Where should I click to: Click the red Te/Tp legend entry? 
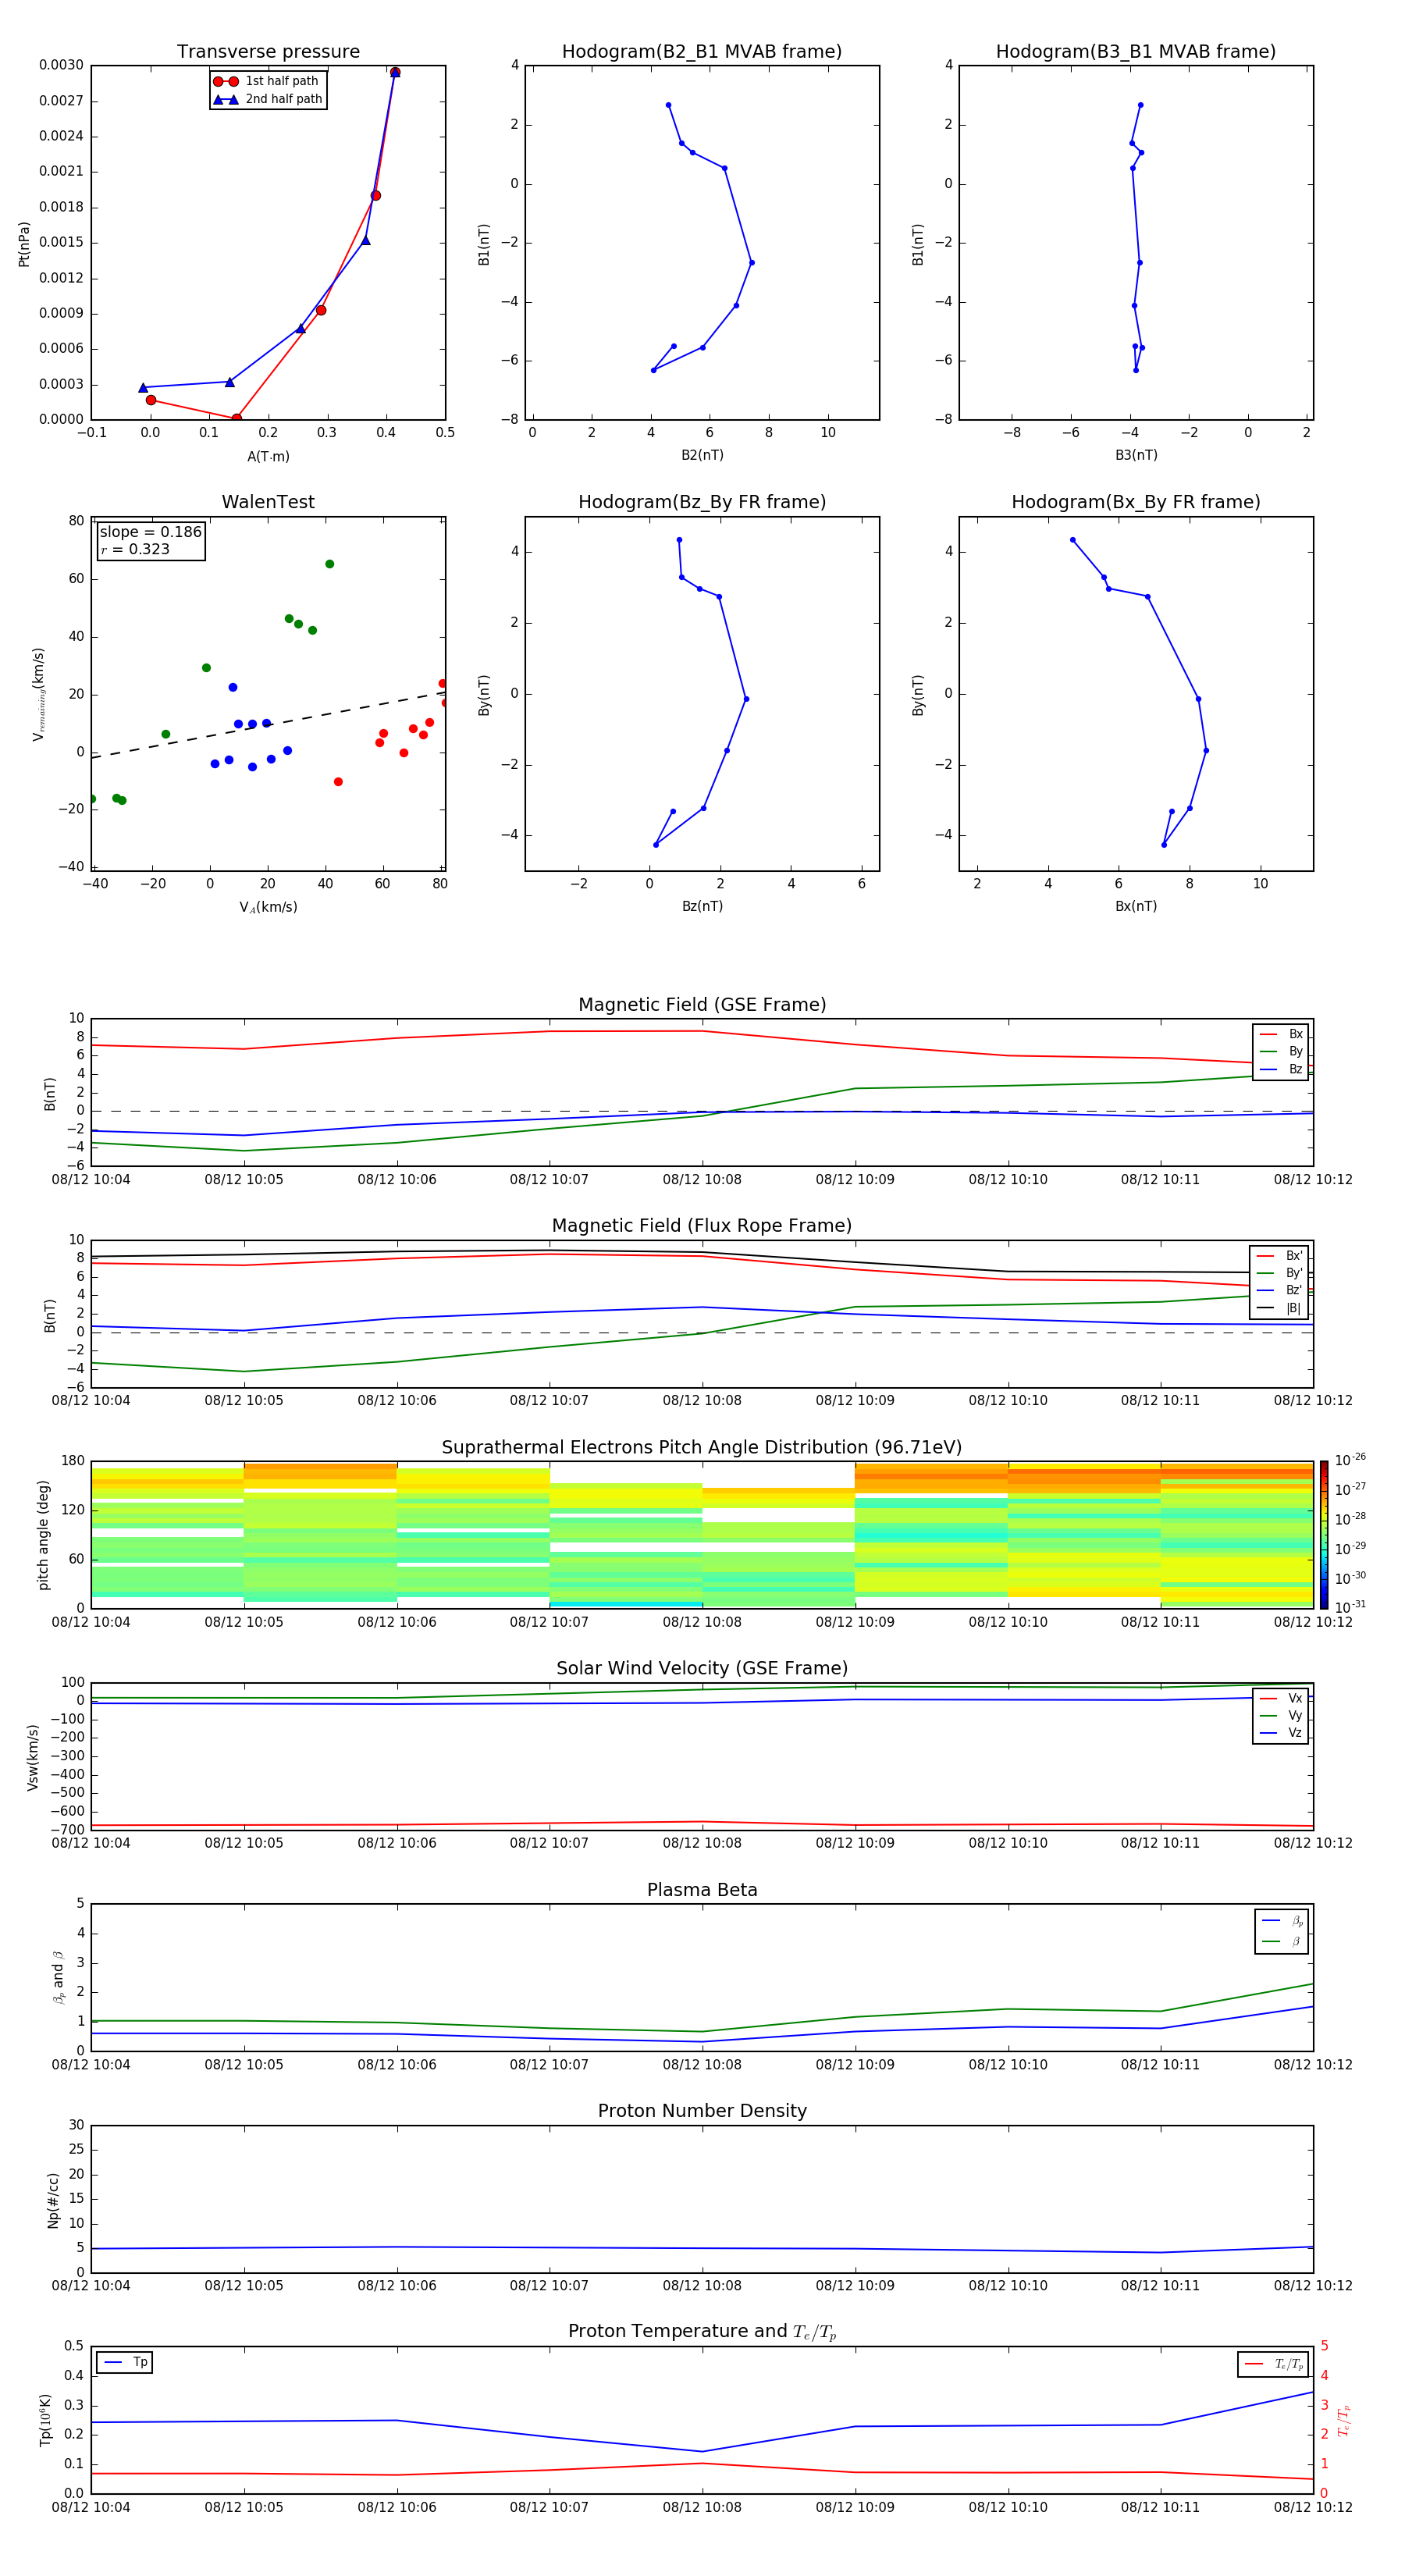(1274, 2364)
